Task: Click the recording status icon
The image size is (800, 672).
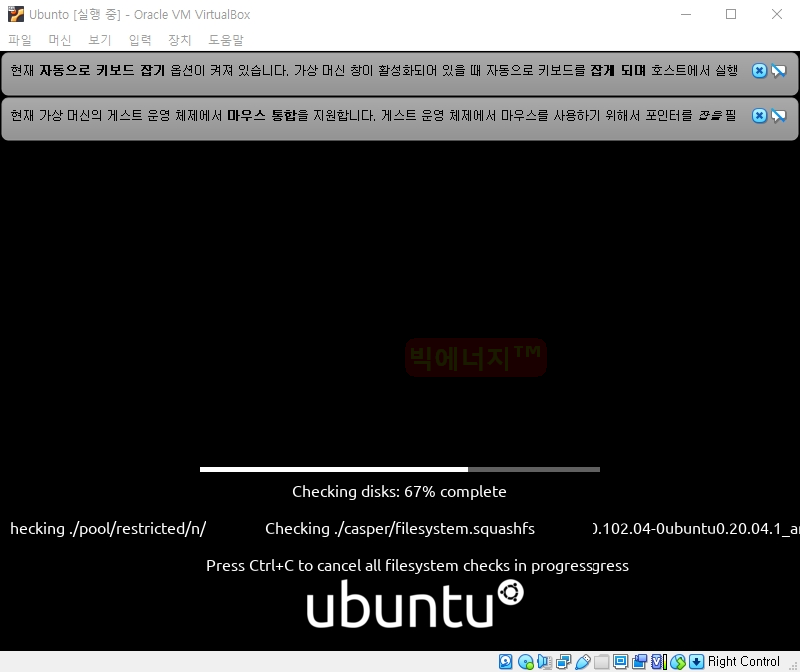Action: pyautogui.click(x=639, y=662)
